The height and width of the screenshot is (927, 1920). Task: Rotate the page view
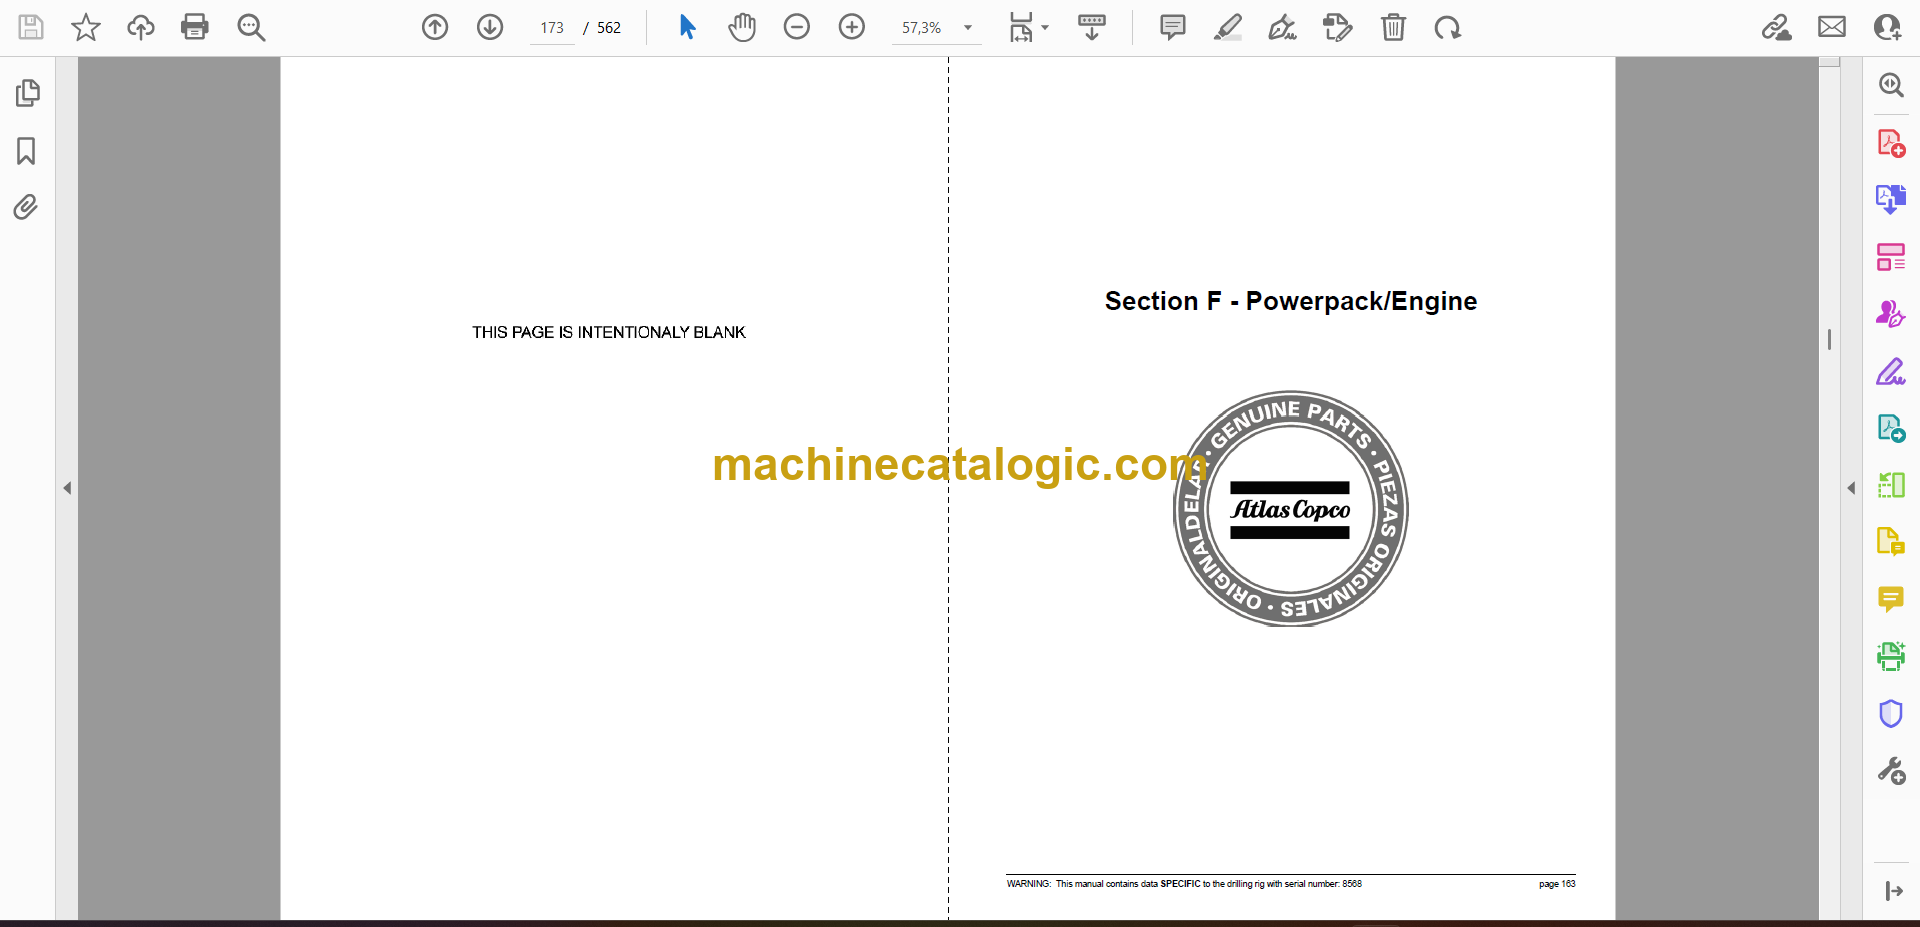1447,27
